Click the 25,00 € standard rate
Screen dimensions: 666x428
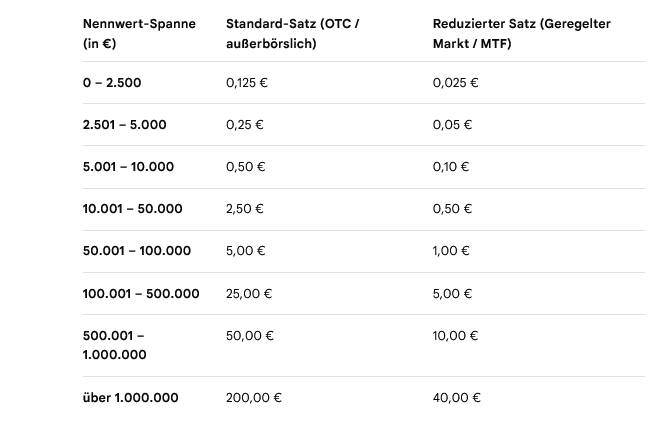coord(249,294)
